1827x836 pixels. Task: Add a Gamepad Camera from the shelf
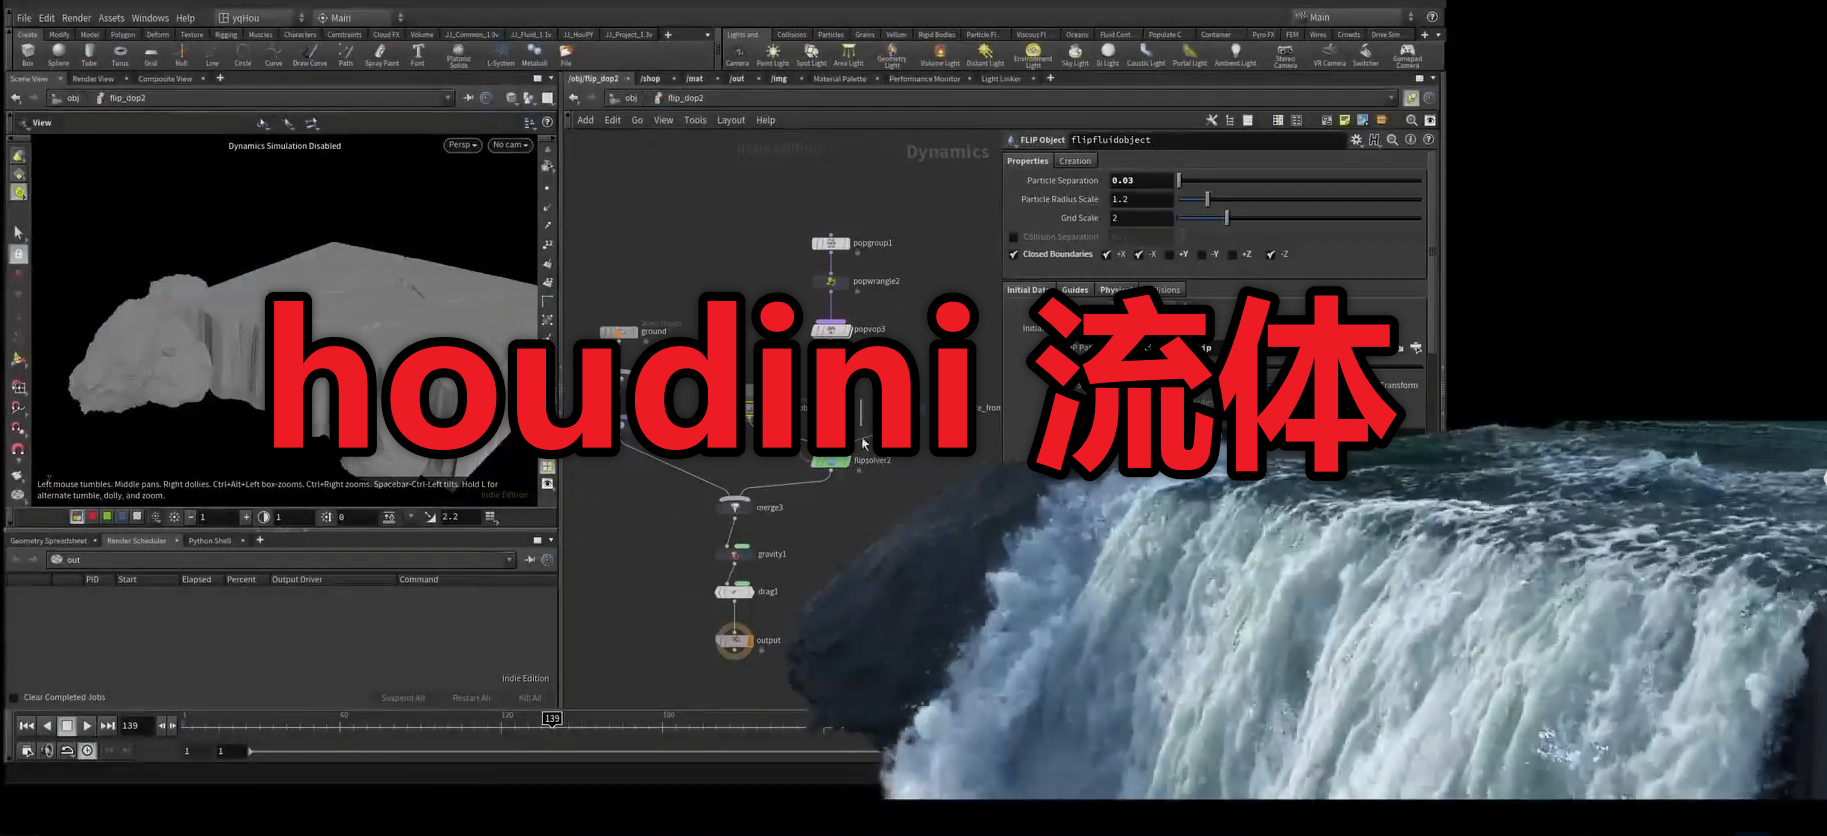(x=1407, y=56)
